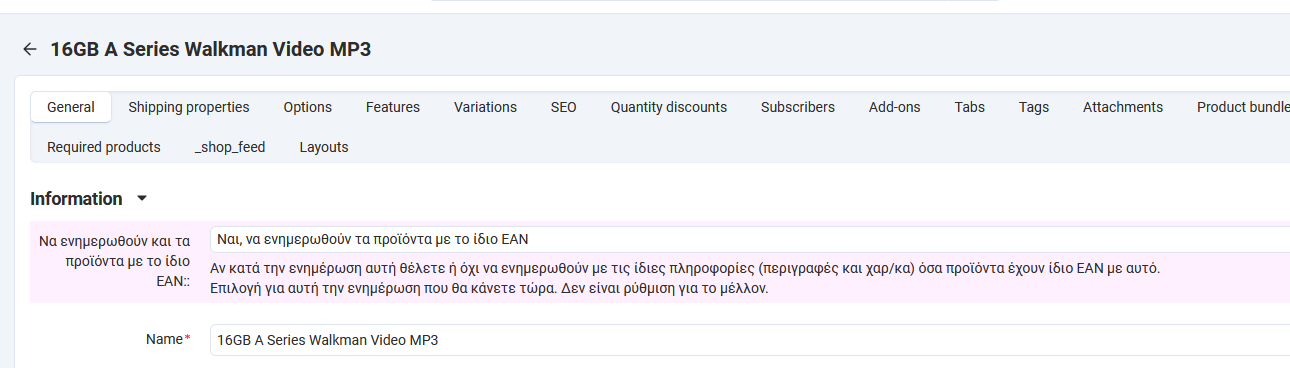The width and height of the screenshot is (1290, 368).
Task: Select the Required products tab
Action: (x=104, y=147)
